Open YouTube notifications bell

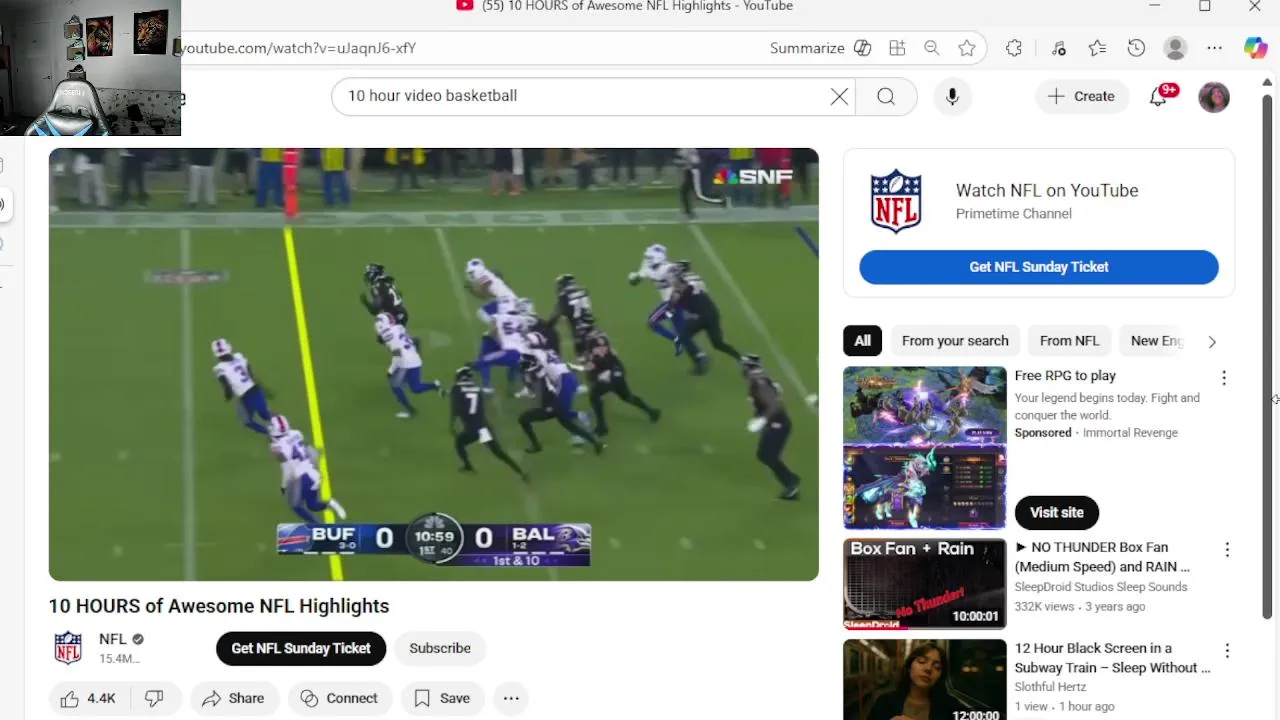[1159, 96]
